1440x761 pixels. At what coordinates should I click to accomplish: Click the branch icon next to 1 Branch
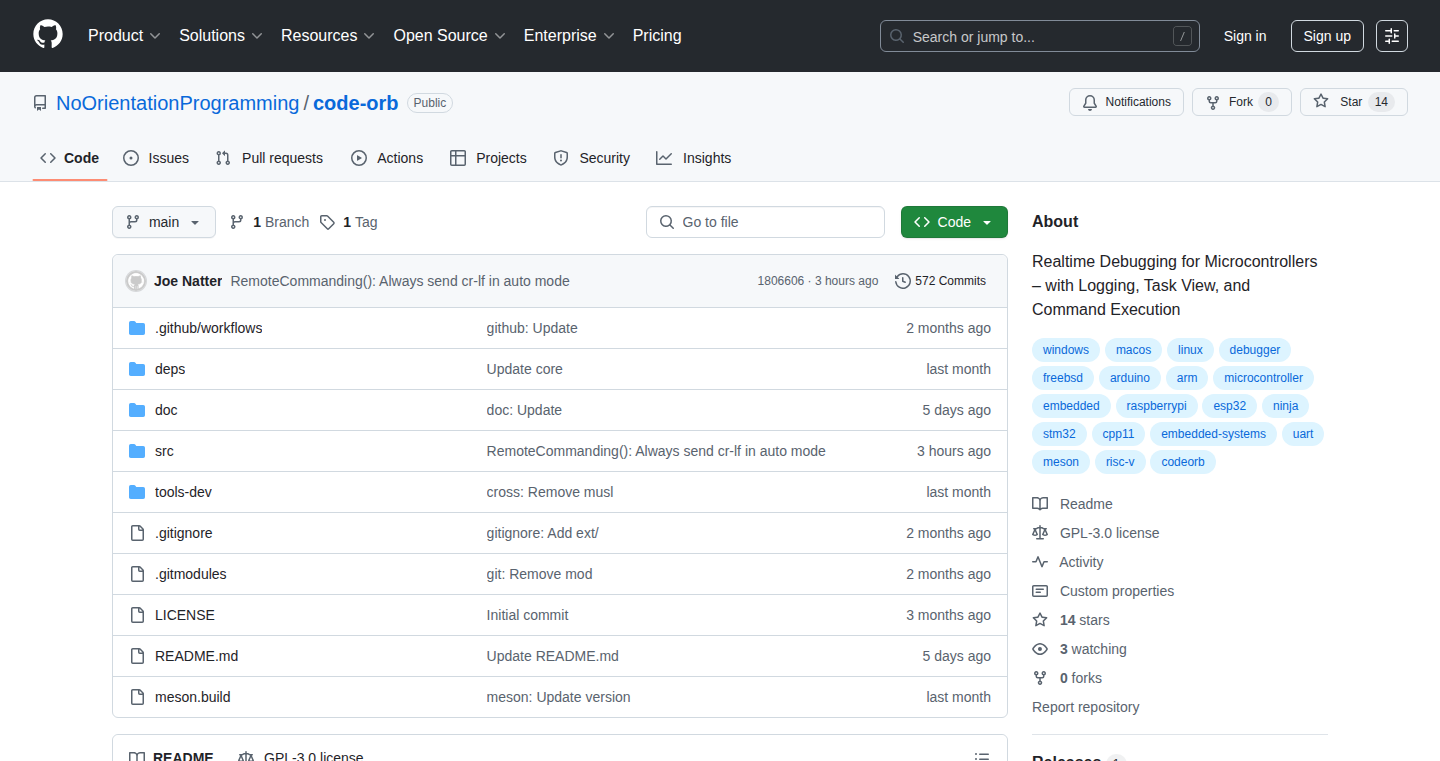pos(237,222)
